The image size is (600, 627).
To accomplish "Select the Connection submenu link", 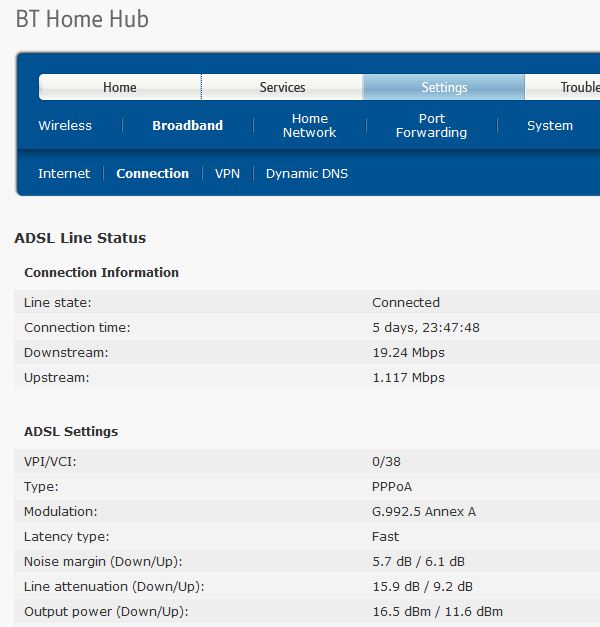I will [152, 174].
